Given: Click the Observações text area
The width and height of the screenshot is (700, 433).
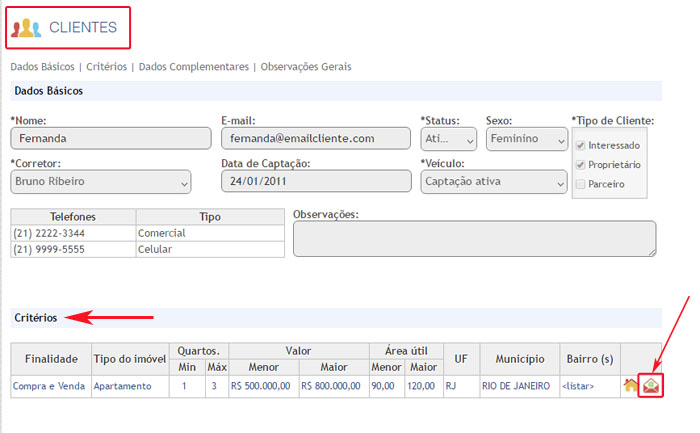Looking at the screenshot, I should pos(474,239).
